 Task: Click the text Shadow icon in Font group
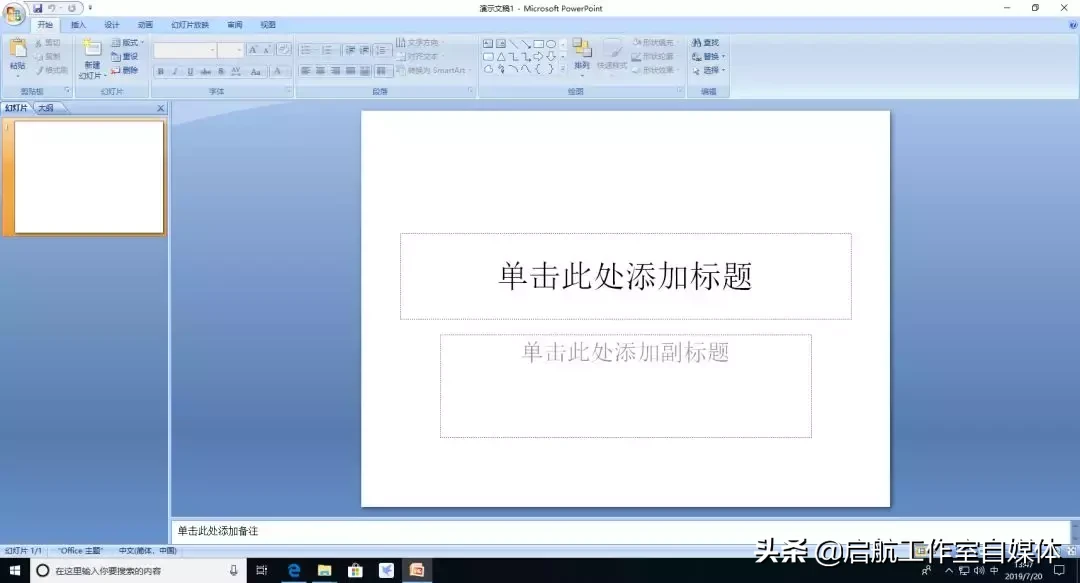tap(222, 70)
